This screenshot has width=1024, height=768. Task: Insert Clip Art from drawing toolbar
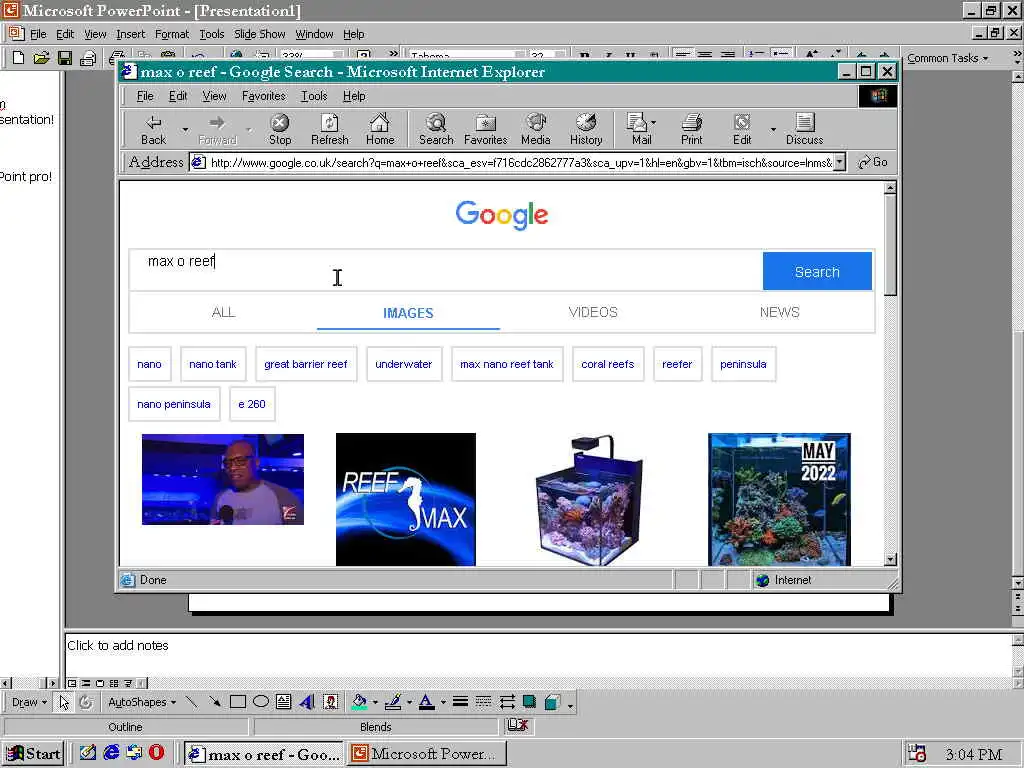coord(331,702)
